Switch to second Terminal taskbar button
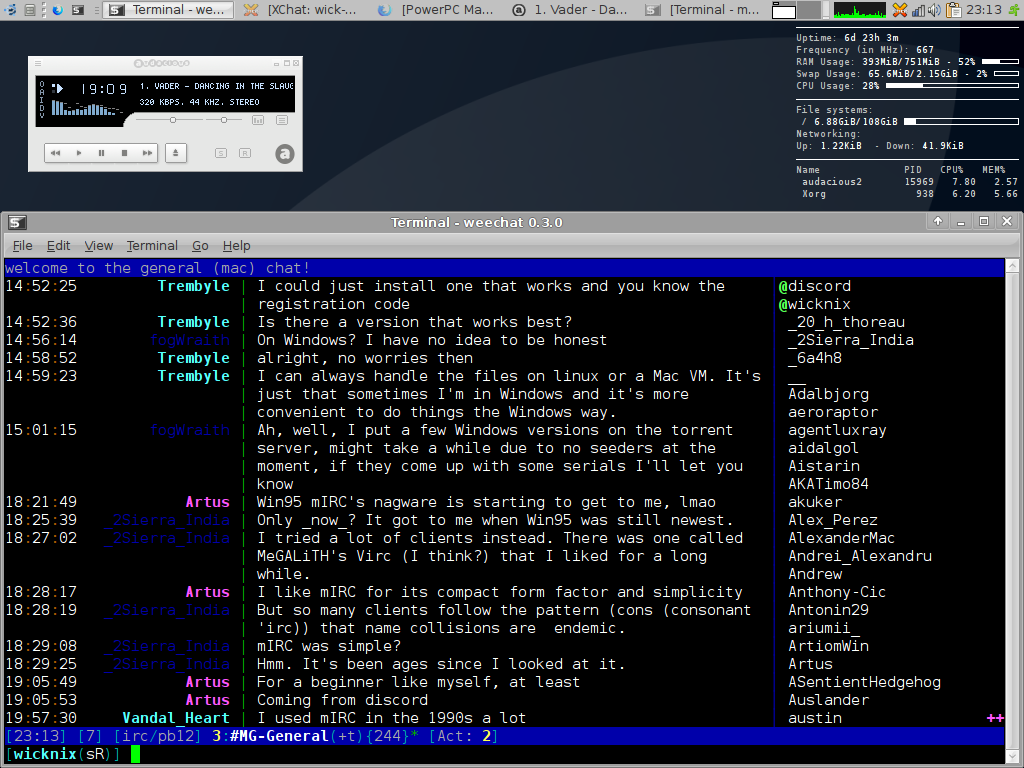The width and height of the screenshot is (1024, 768). pyautogui.click(x=703, y=10)
